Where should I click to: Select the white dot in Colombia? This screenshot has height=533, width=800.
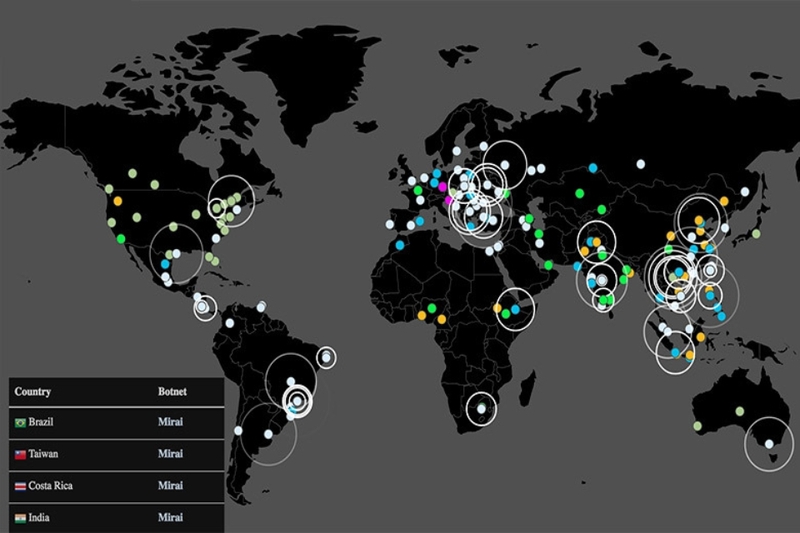[x=230, y=323]
